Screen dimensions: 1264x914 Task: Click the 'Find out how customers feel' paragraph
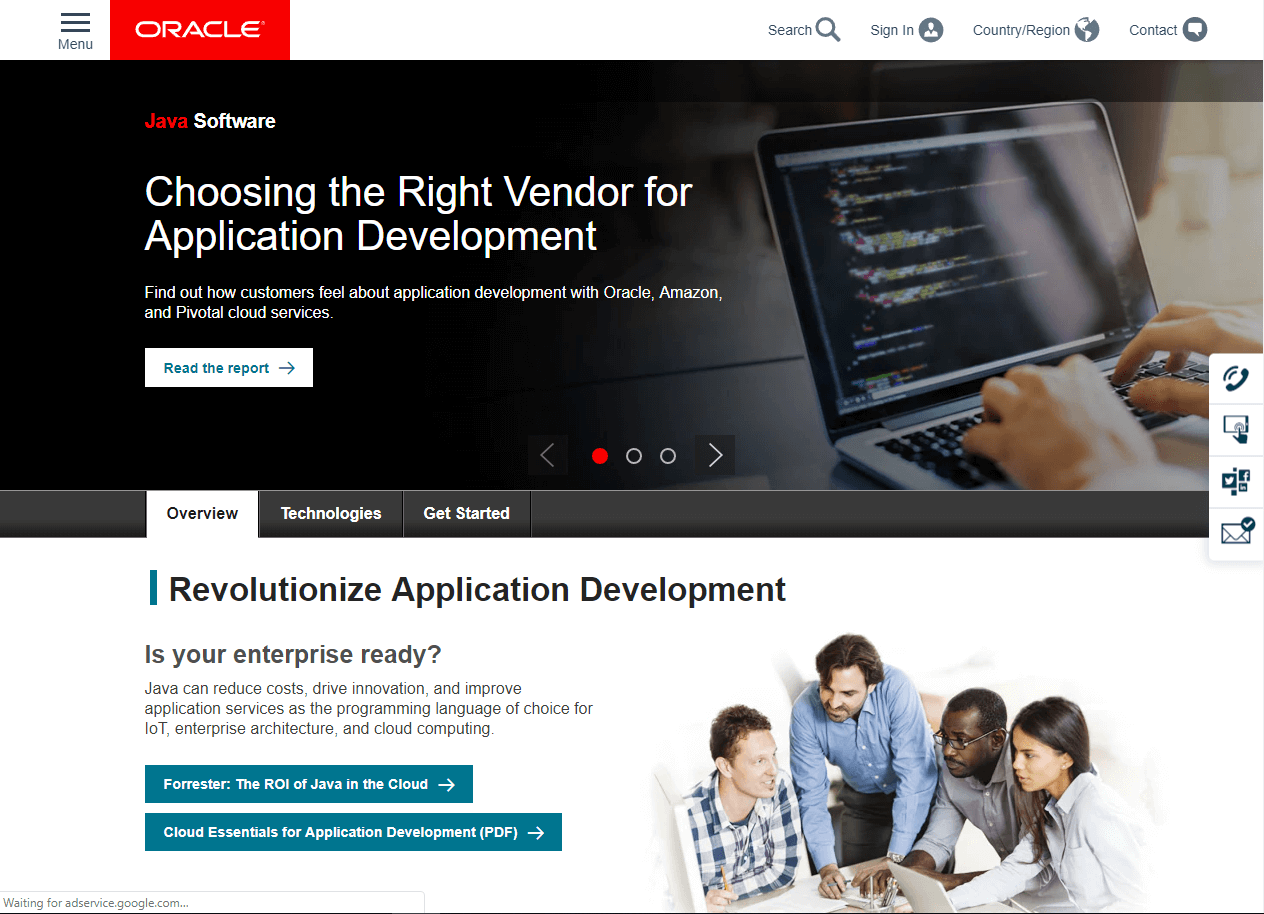(x=433, y=302)
